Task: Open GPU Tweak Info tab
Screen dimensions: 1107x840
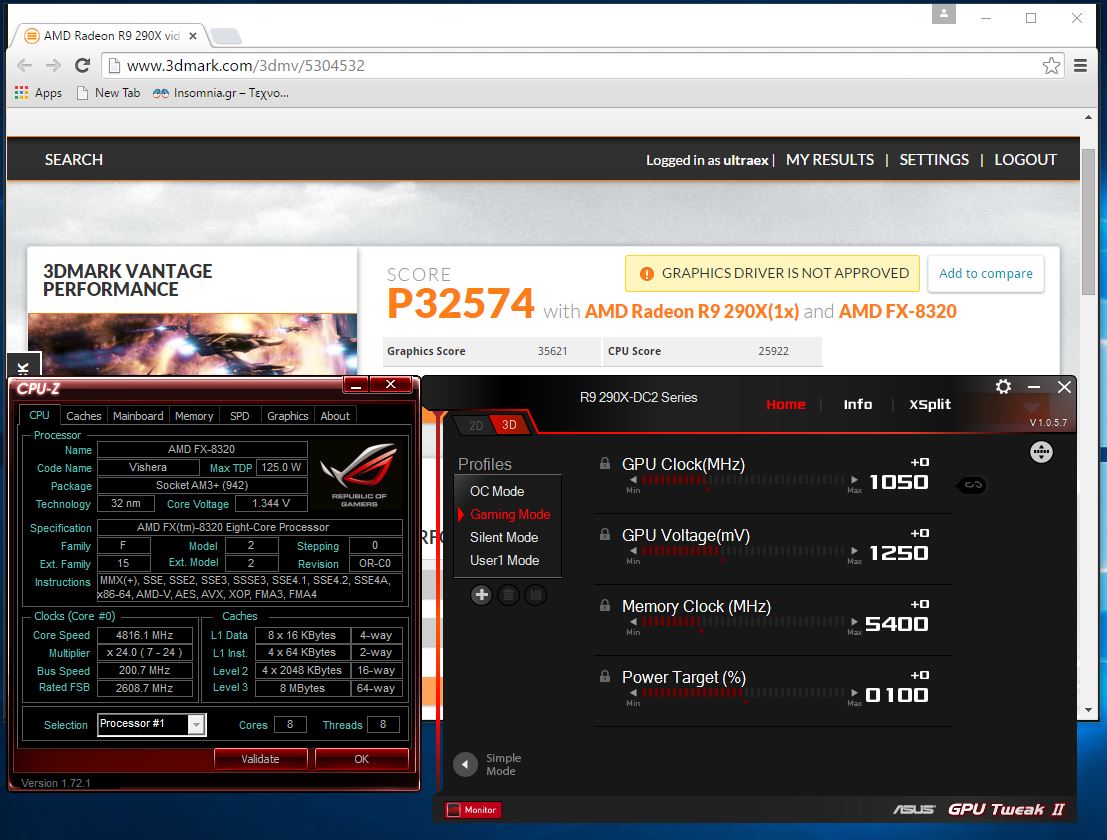Action: click(858, 404)
